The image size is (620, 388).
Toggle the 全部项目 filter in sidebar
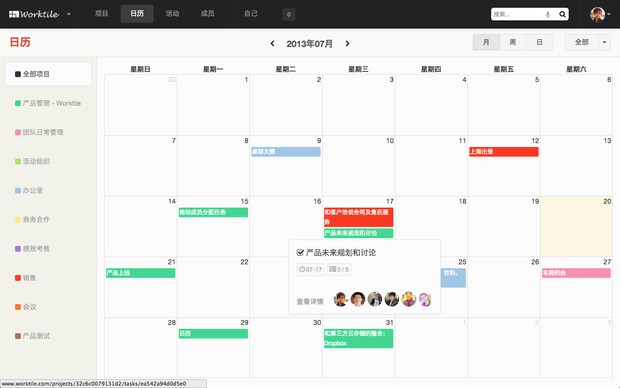pyautogui.click(x=48, y=74)
